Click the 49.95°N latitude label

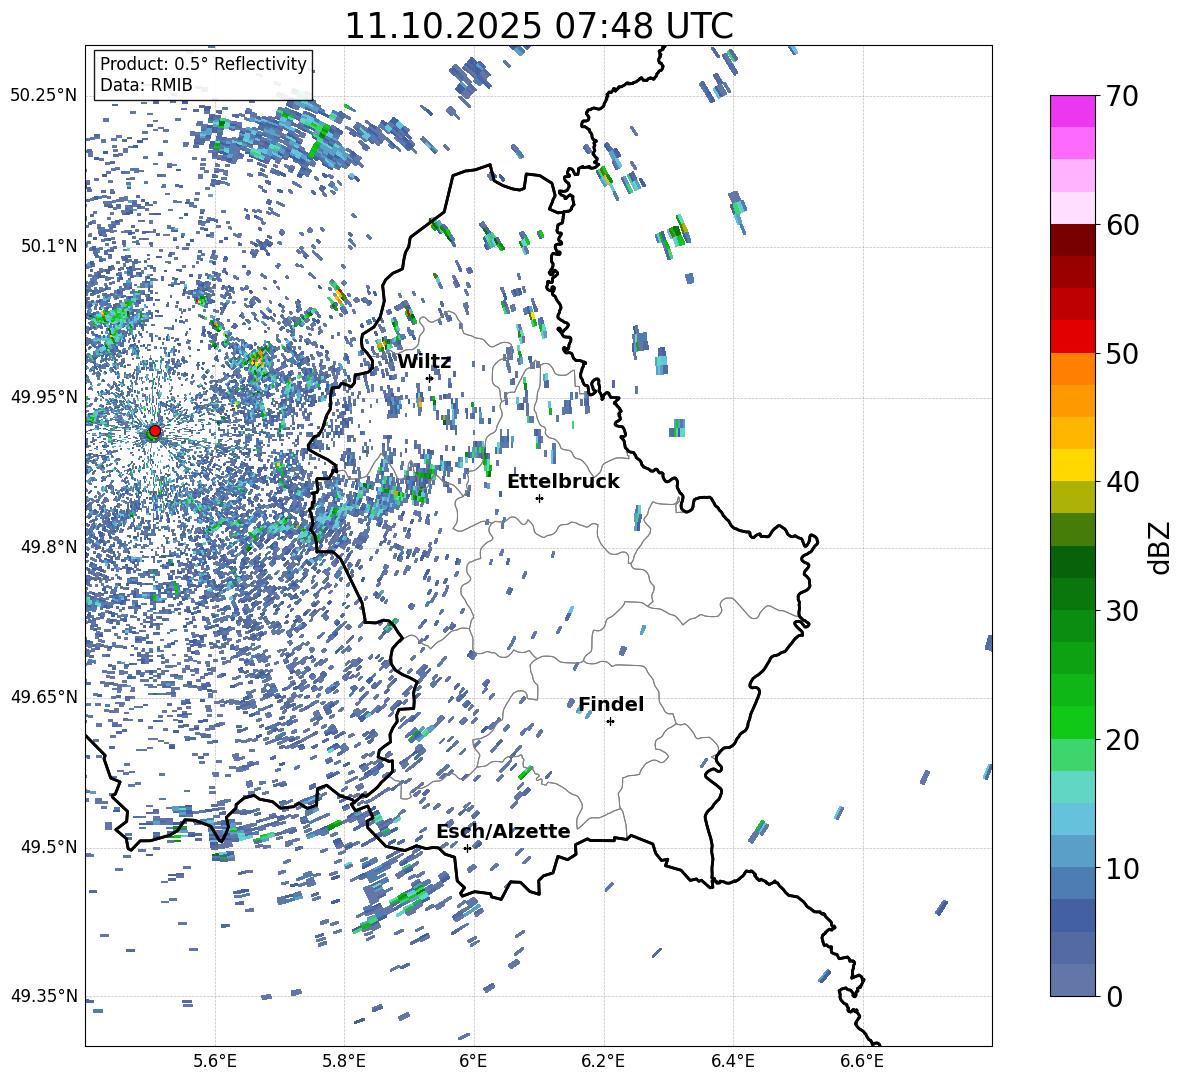tap(44, 396)
